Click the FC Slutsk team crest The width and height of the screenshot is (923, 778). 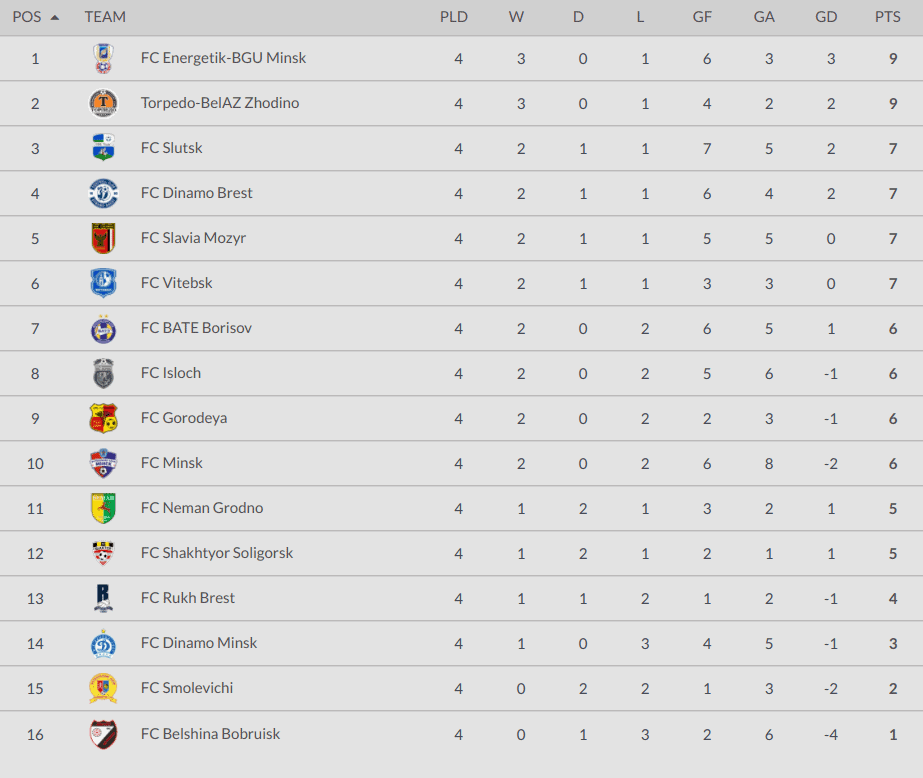pyautogui.click(x=103, y=148)
